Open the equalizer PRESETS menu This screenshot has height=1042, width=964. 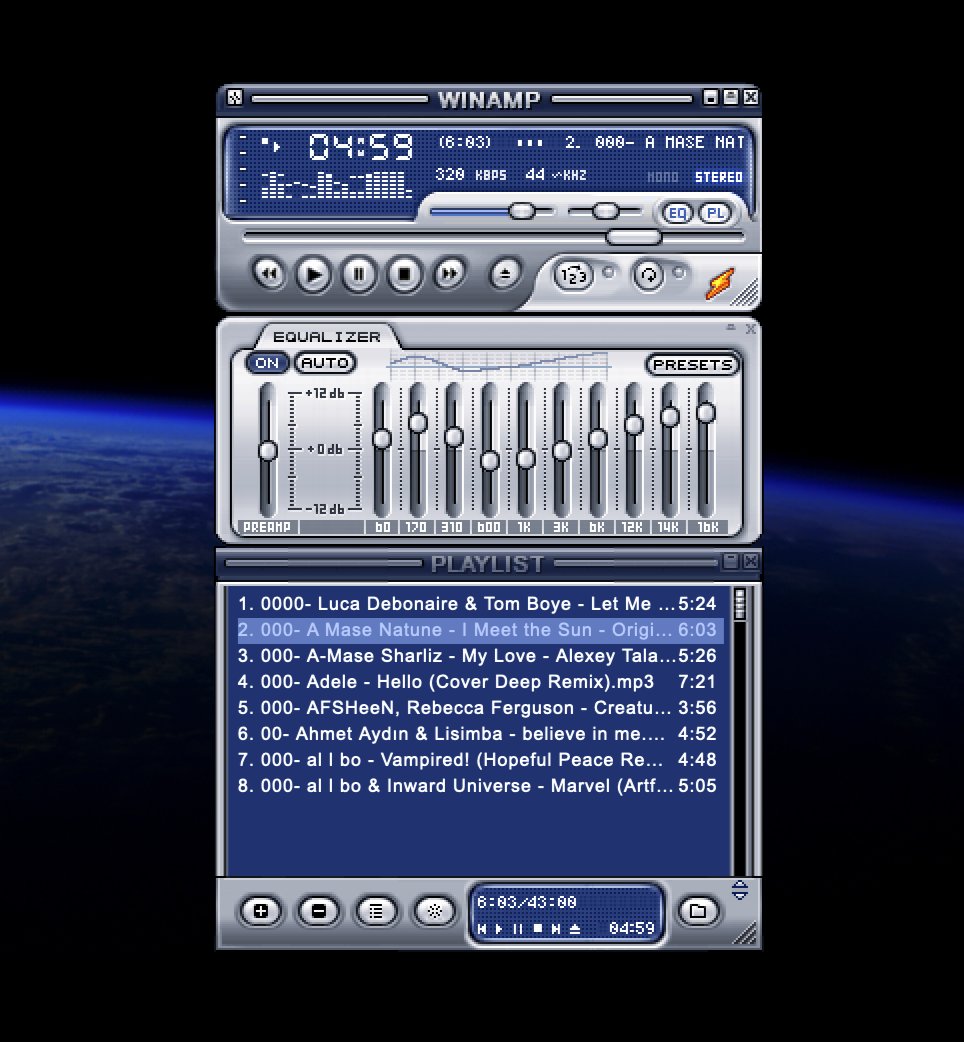pos(692,364)
